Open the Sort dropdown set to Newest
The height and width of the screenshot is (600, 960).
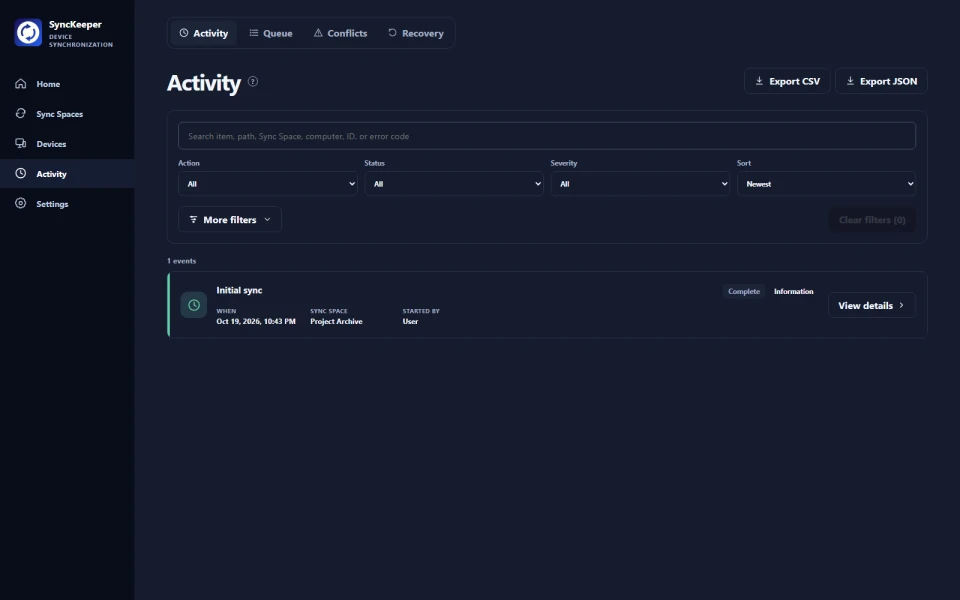827,184
